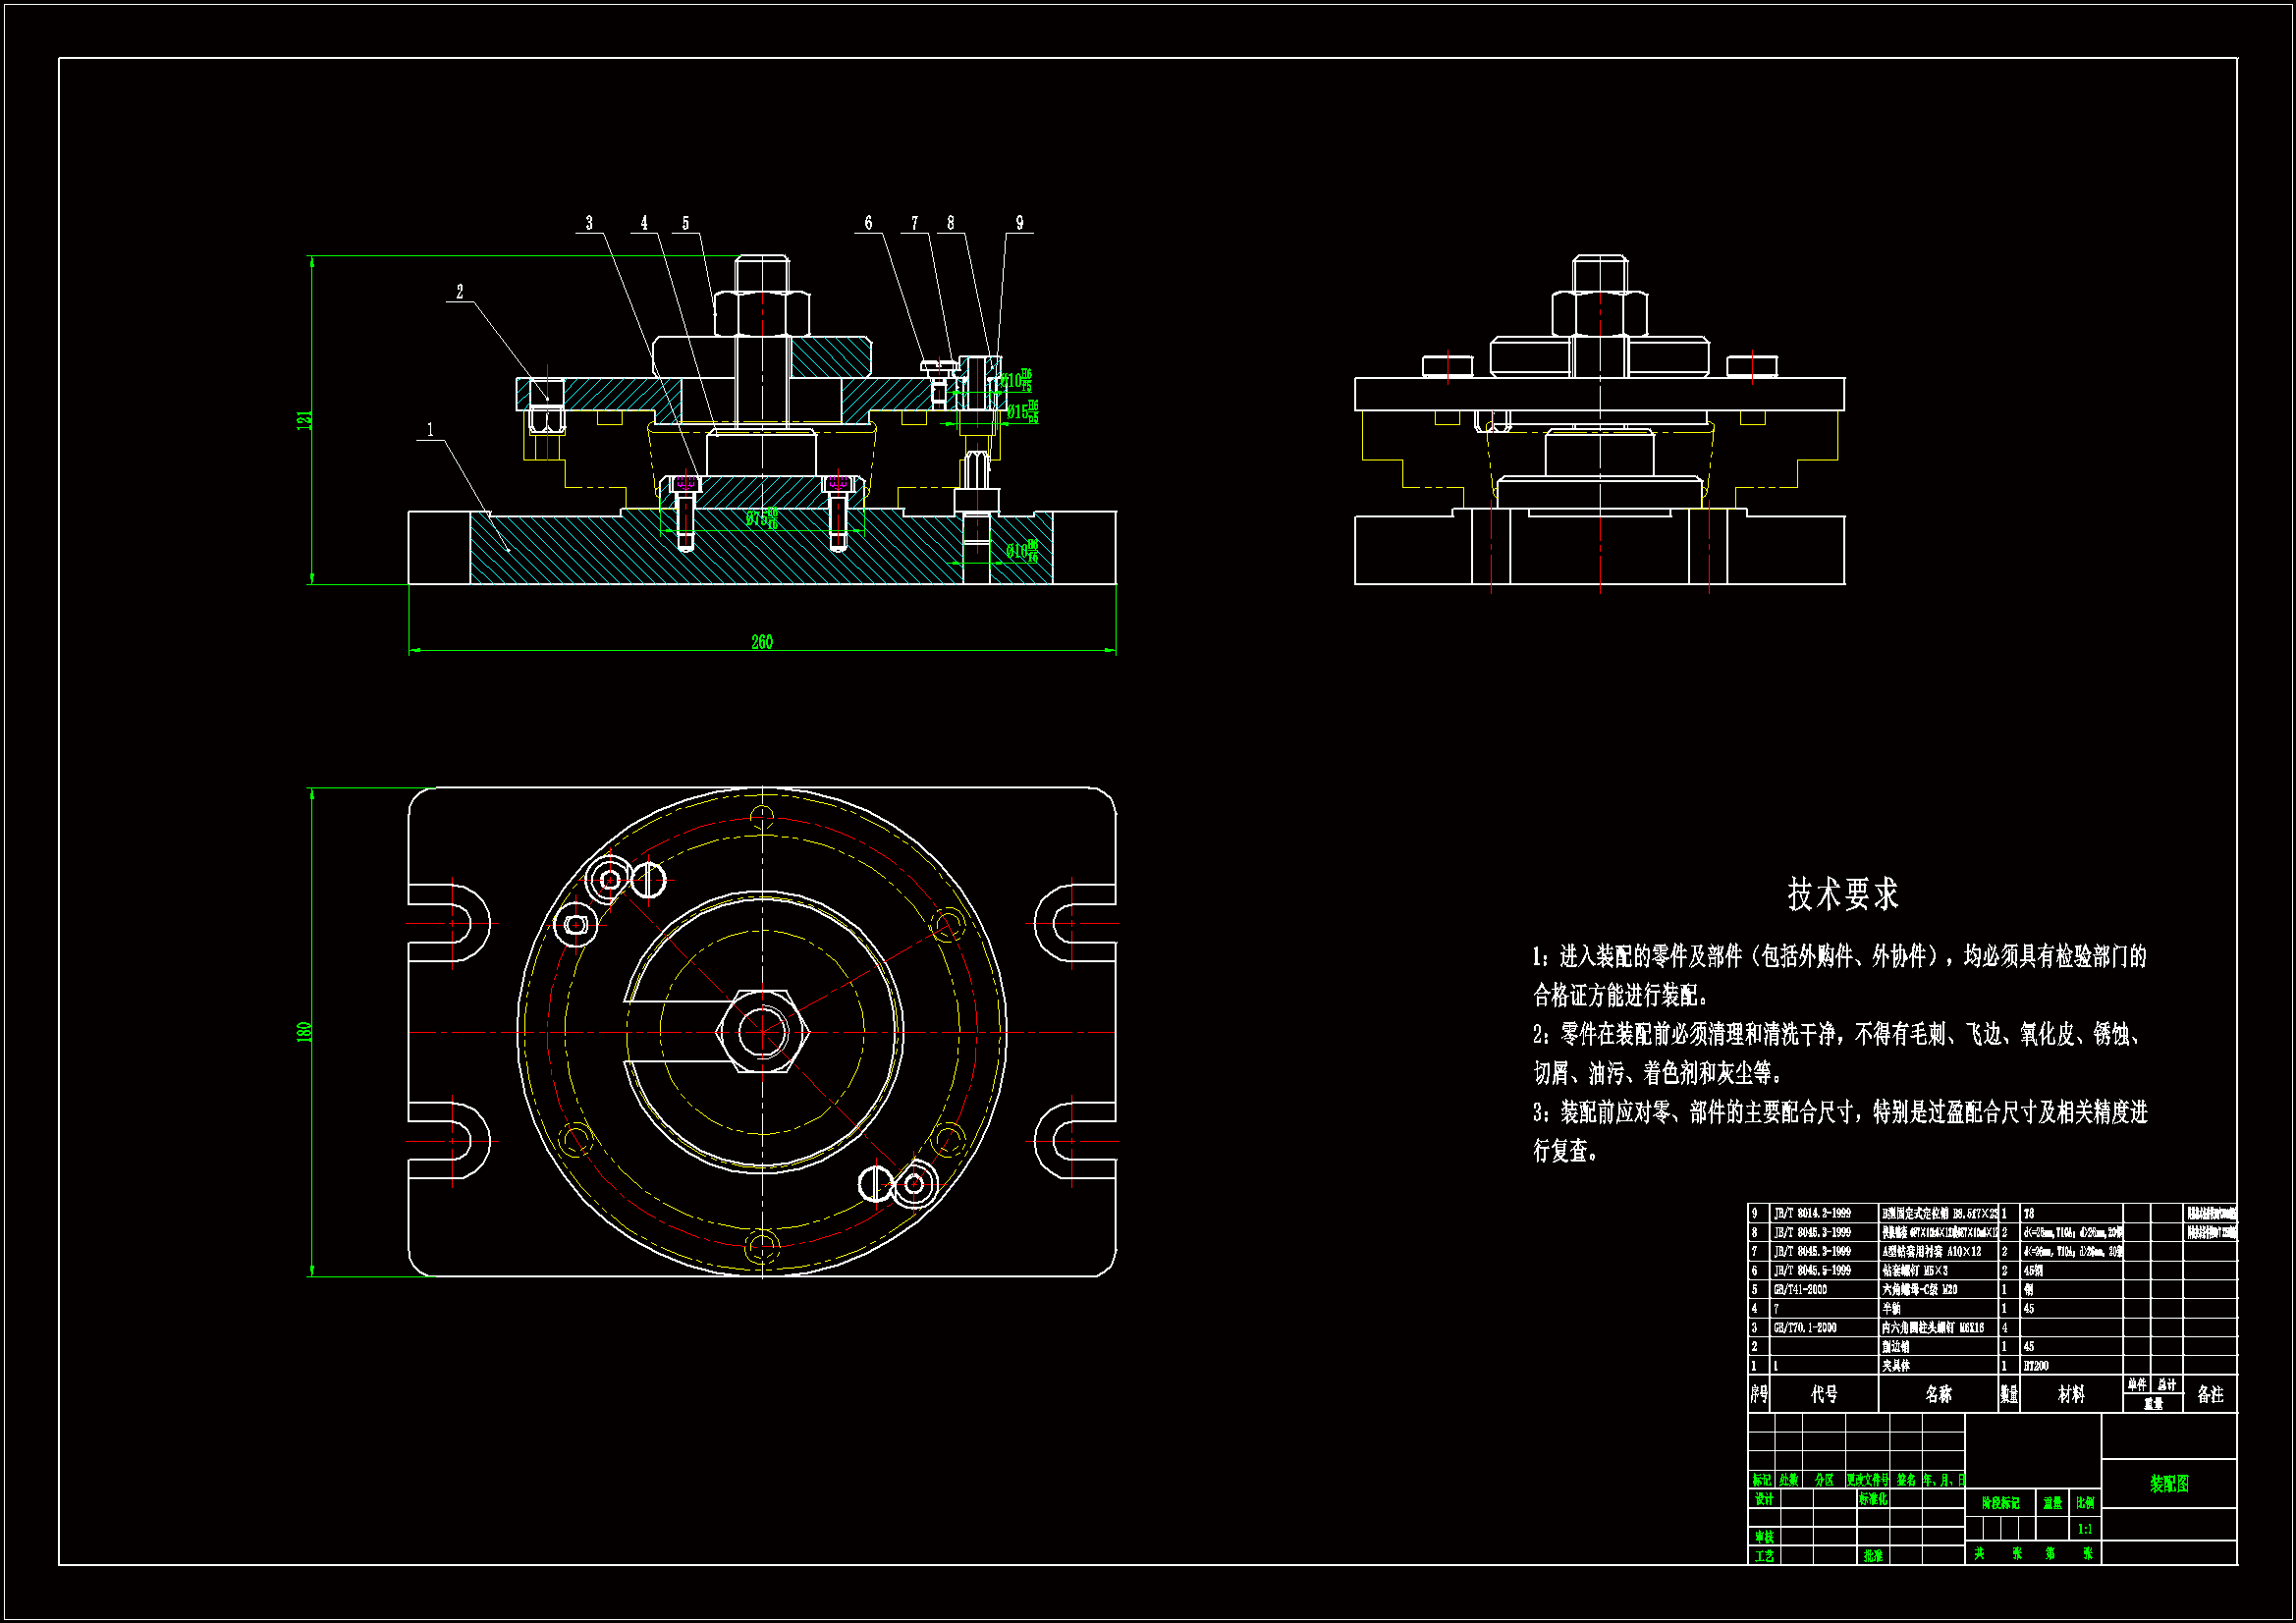Click the '备注' parts list header
The image size is (2296, 1623).
[2210, 1394]
